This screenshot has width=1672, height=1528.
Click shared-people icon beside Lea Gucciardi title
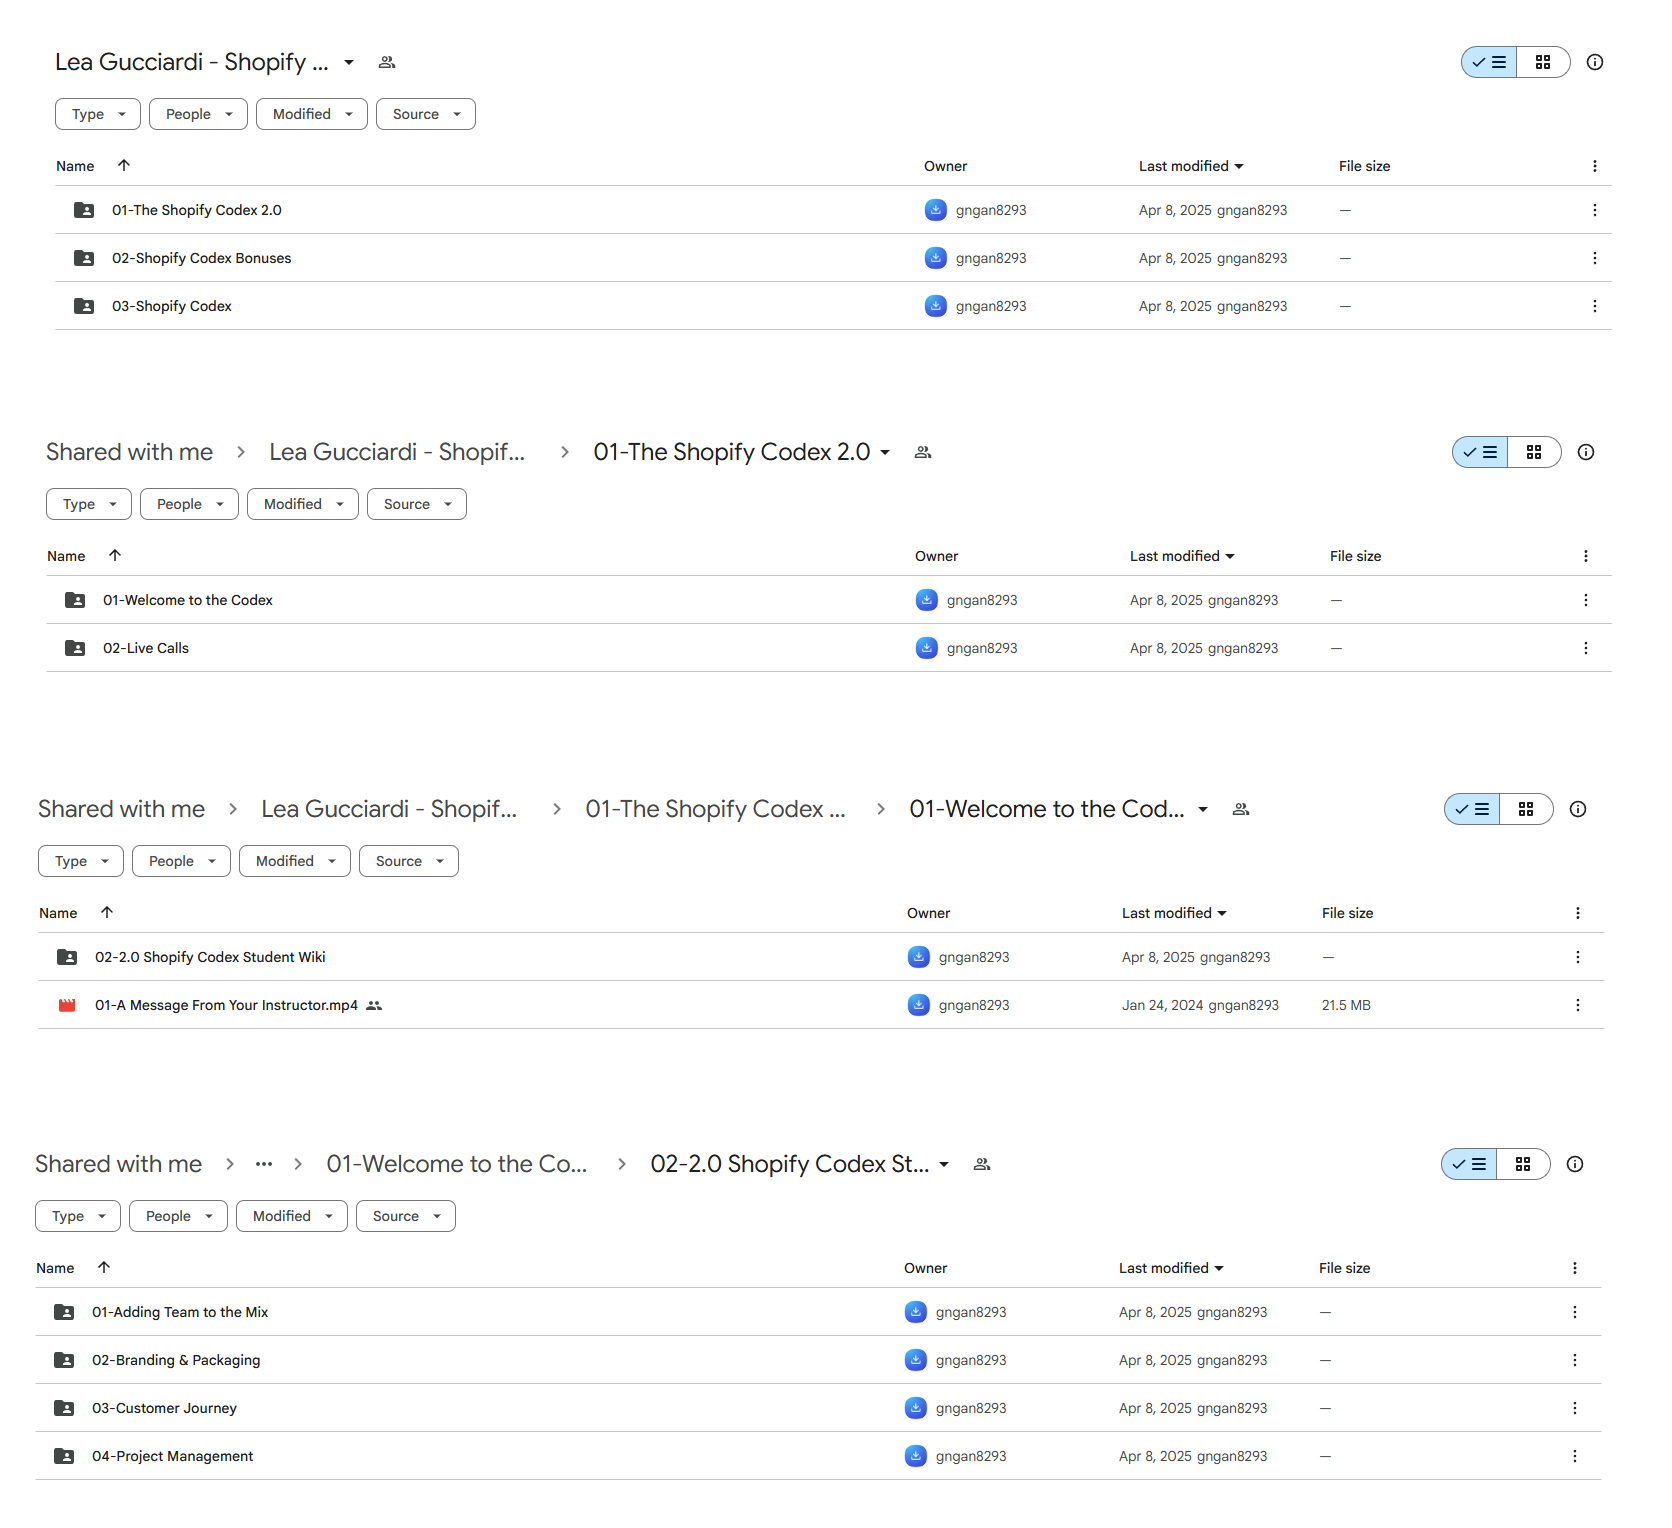pos(387,62)
